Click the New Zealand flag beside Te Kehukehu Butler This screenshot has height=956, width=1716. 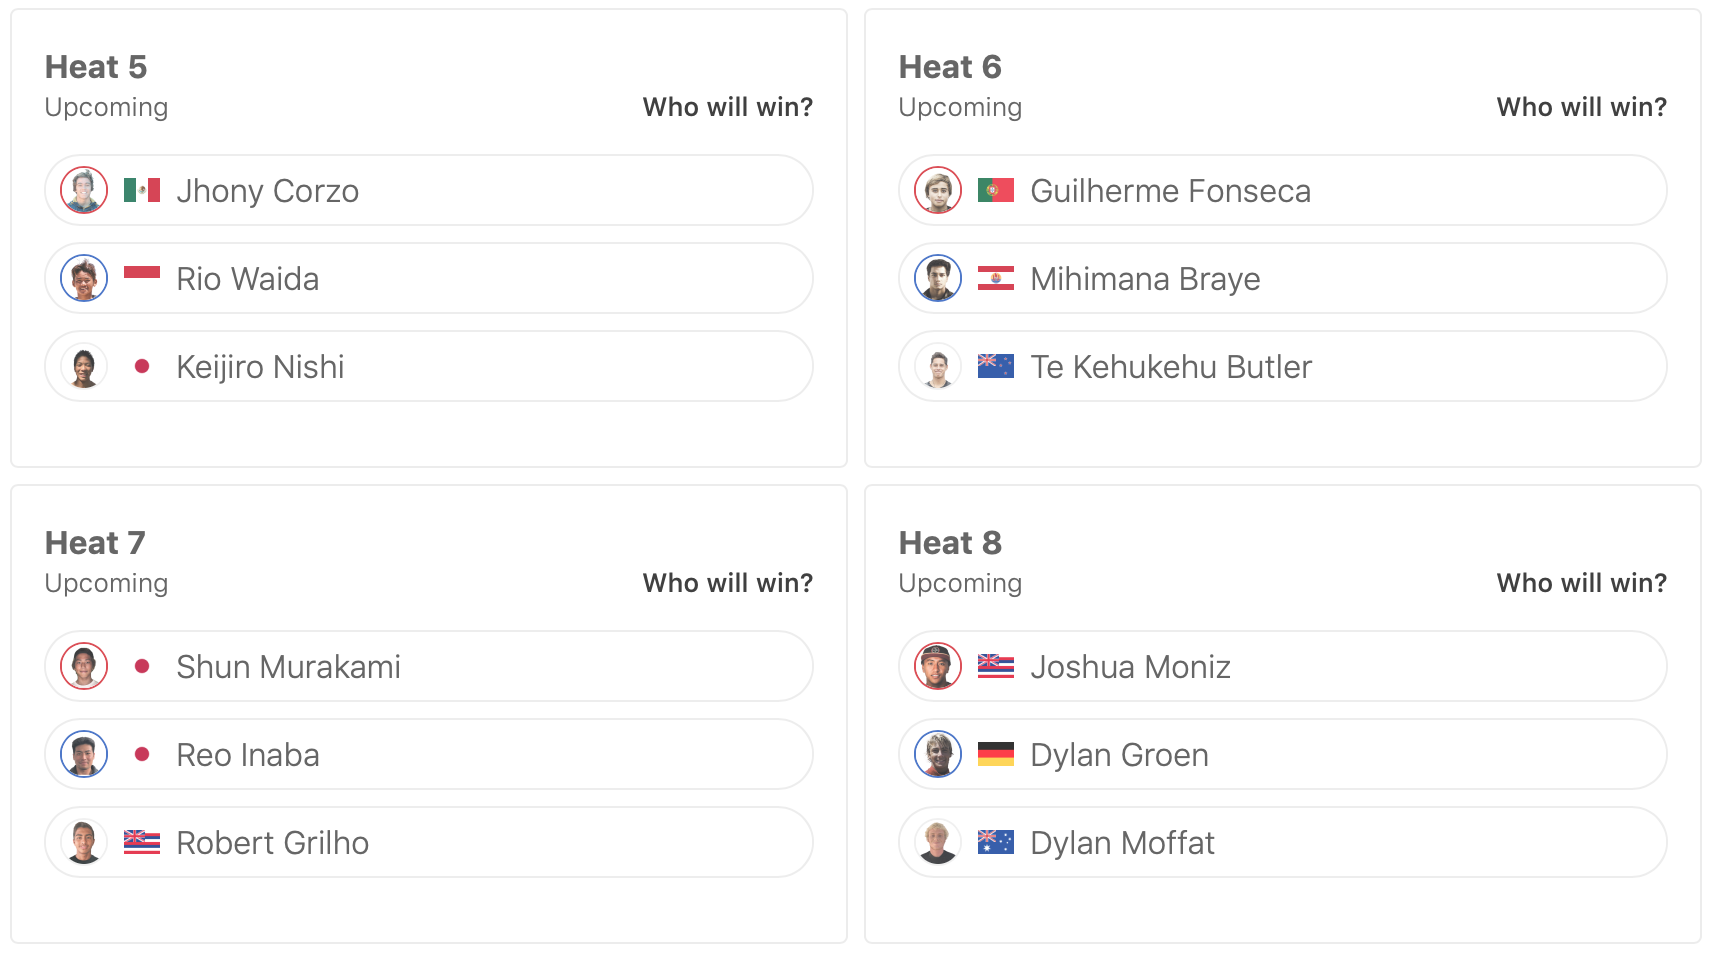click(995, 366)
